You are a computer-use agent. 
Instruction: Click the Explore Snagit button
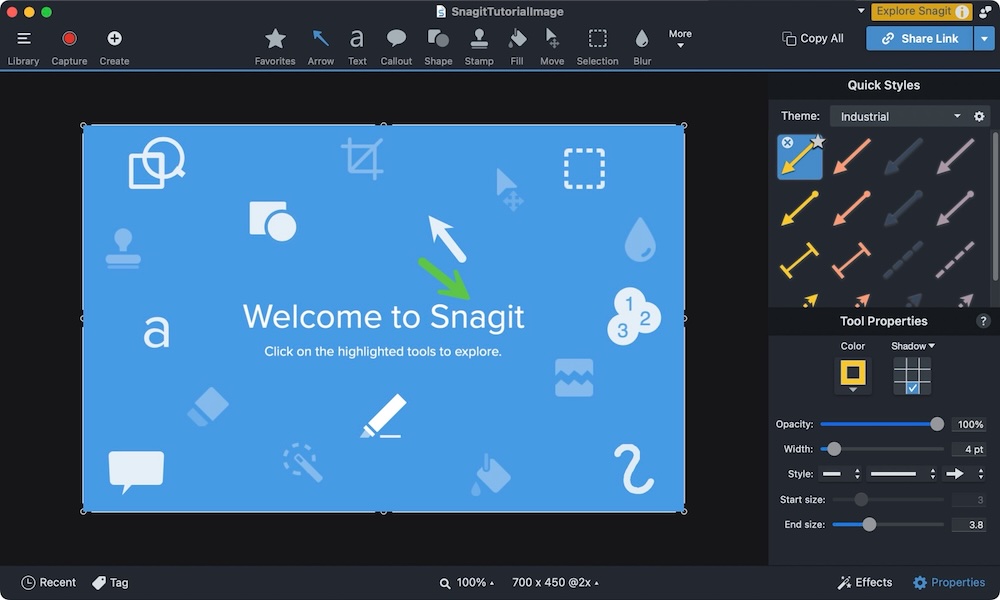(921, 11)
